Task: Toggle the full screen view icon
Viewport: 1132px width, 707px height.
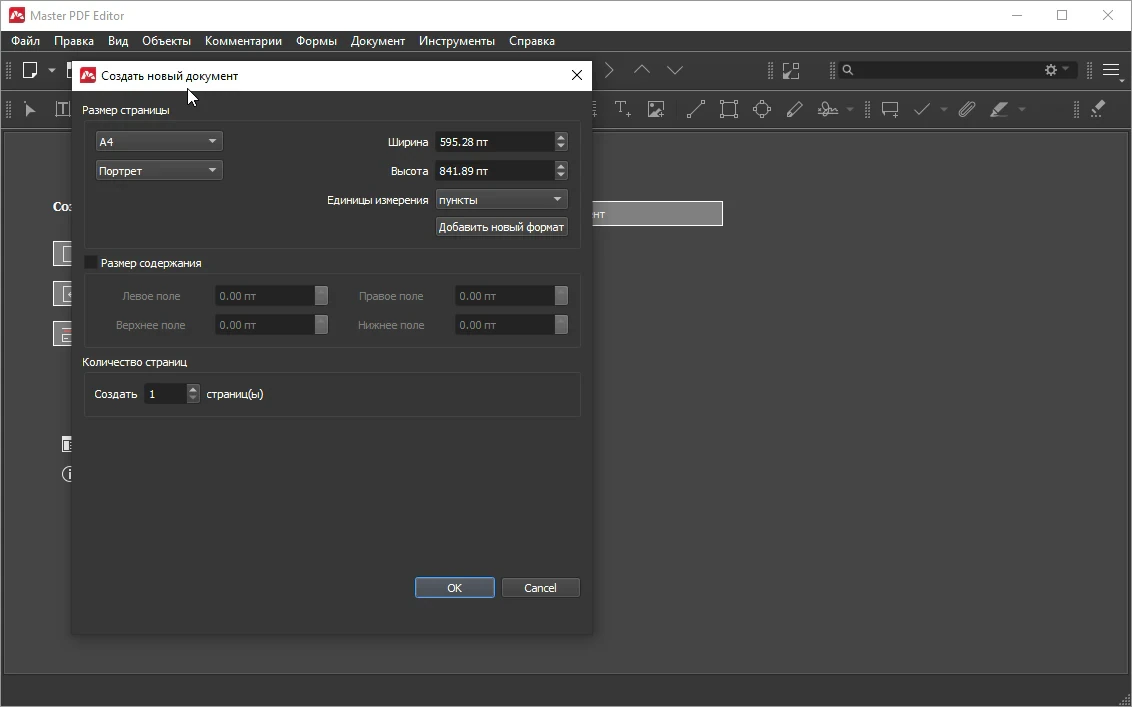Action: (791, 70)
